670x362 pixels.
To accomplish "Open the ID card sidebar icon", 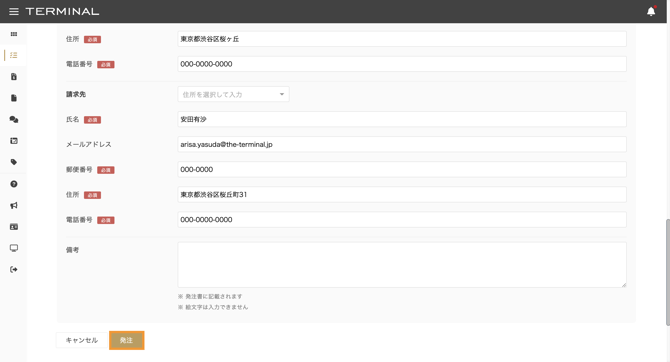I will point(14,227).
